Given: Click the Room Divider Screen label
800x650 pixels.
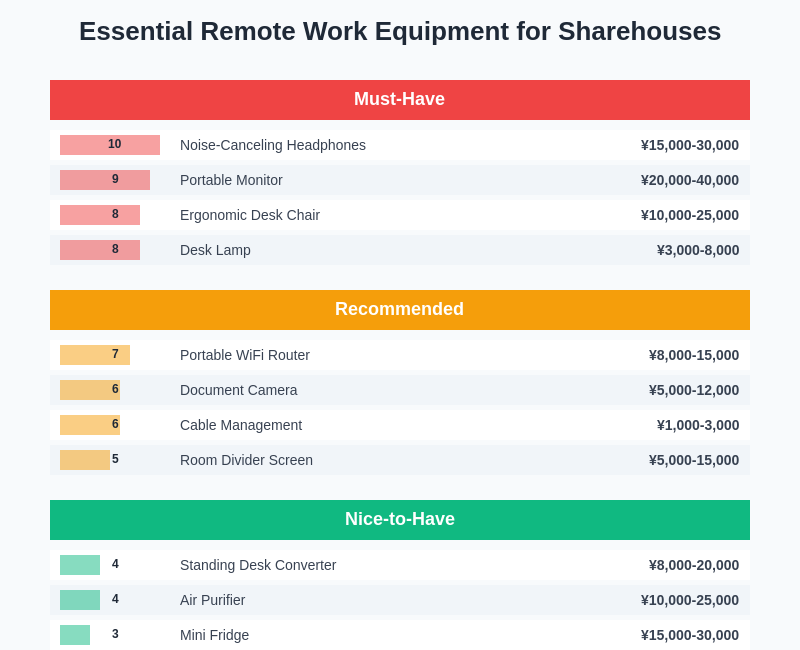Looking at the screenshot, I should (x=246, y=460).
